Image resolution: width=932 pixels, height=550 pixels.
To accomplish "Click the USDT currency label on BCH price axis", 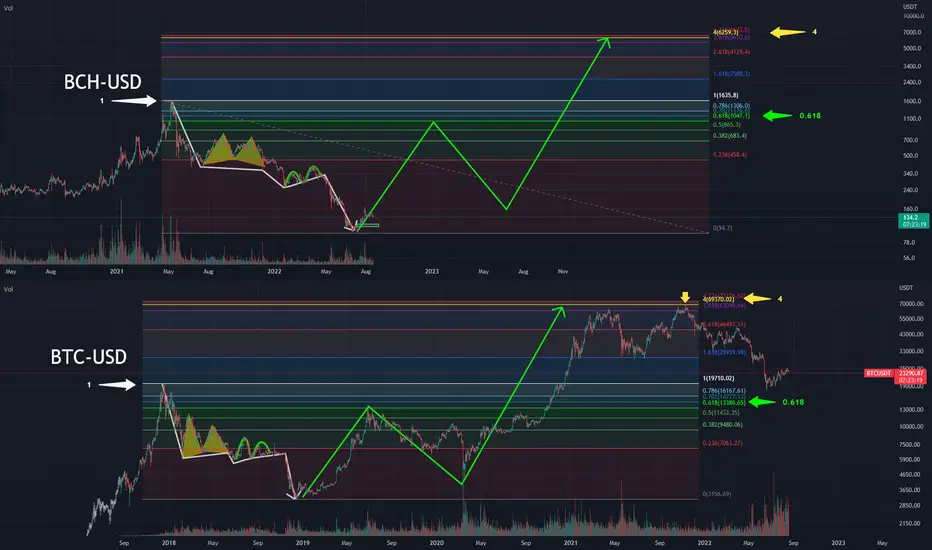I will (910, 7).
